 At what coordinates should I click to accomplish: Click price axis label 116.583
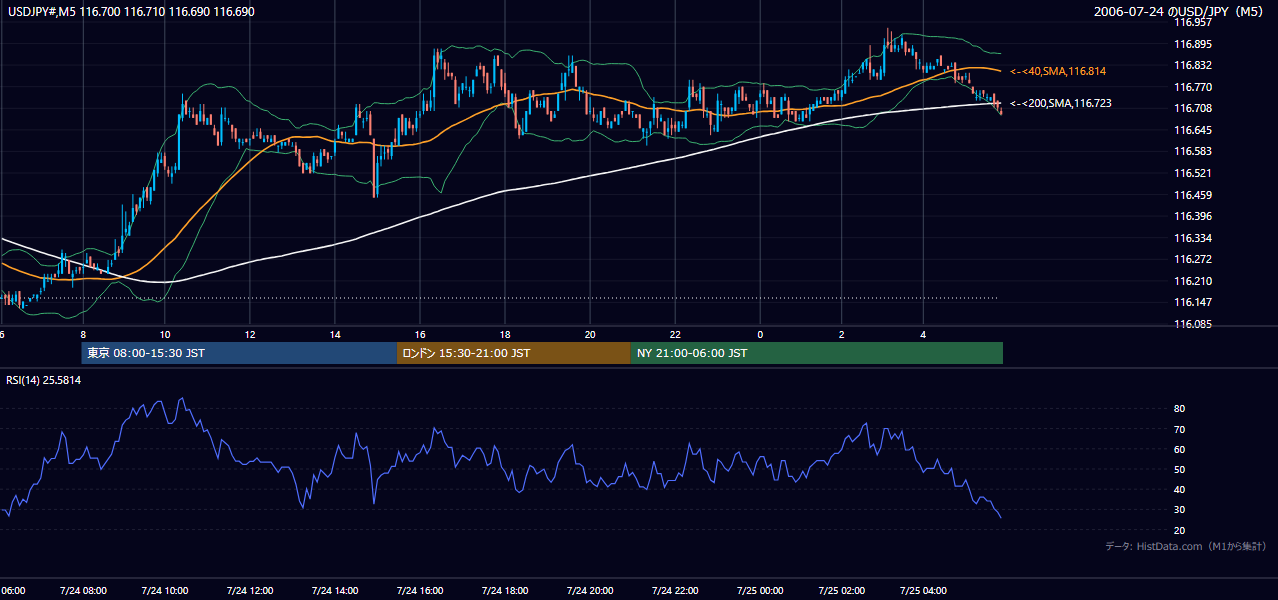(x=1193, y=151)
